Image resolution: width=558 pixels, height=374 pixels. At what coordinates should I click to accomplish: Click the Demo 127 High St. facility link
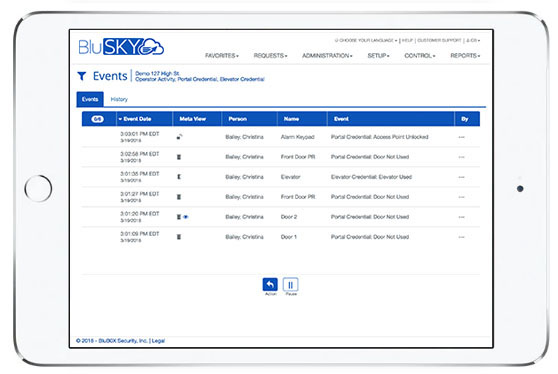pos(157,73)
